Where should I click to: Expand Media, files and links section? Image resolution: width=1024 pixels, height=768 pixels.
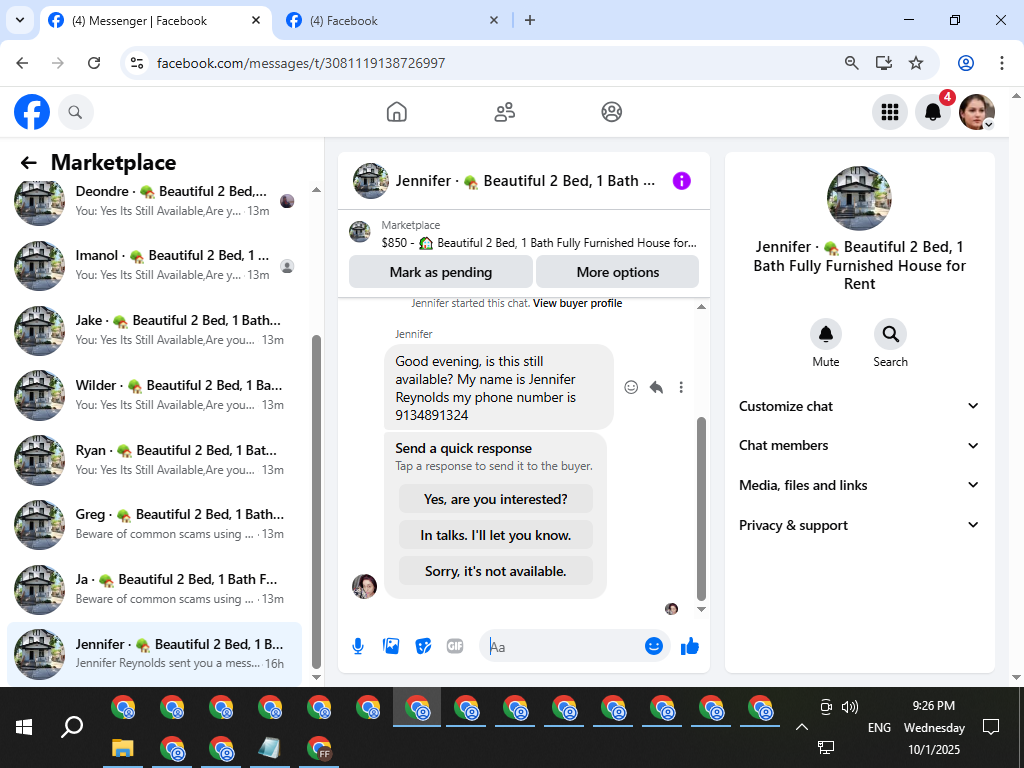859,485
